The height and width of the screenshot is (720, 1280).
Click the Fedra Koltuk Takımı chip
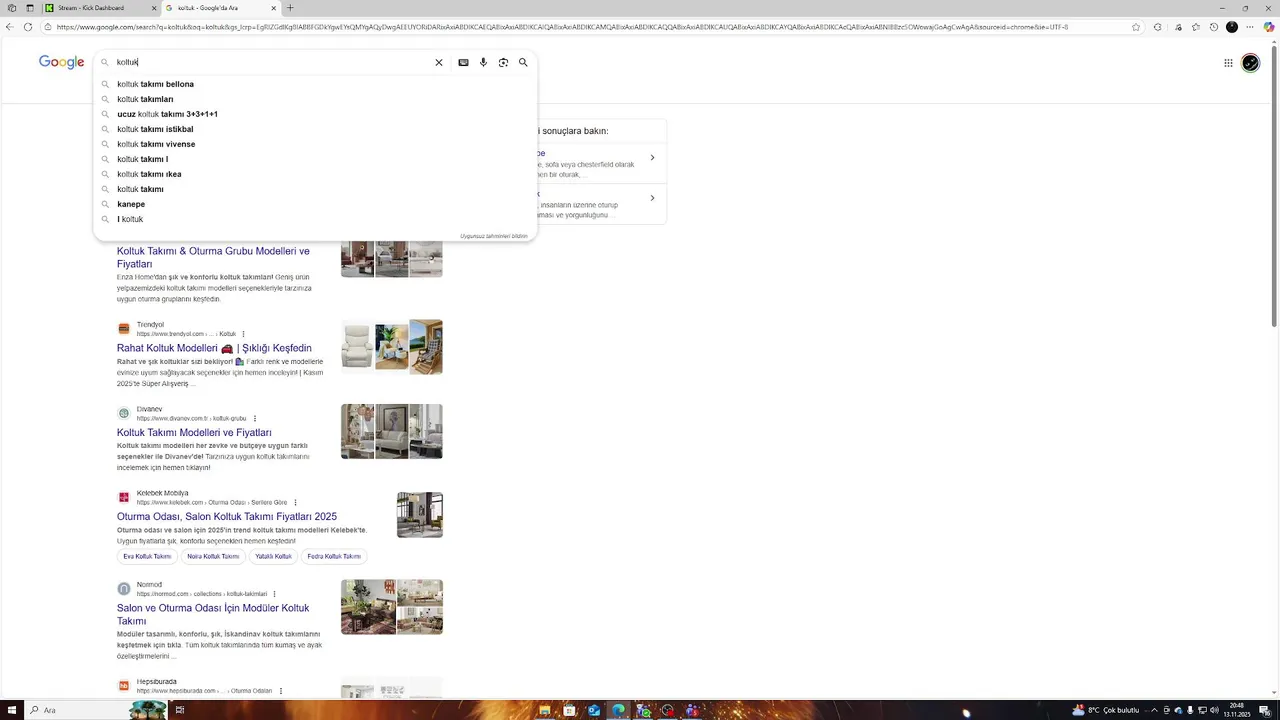pyautogui.click(x=334, y=556)
